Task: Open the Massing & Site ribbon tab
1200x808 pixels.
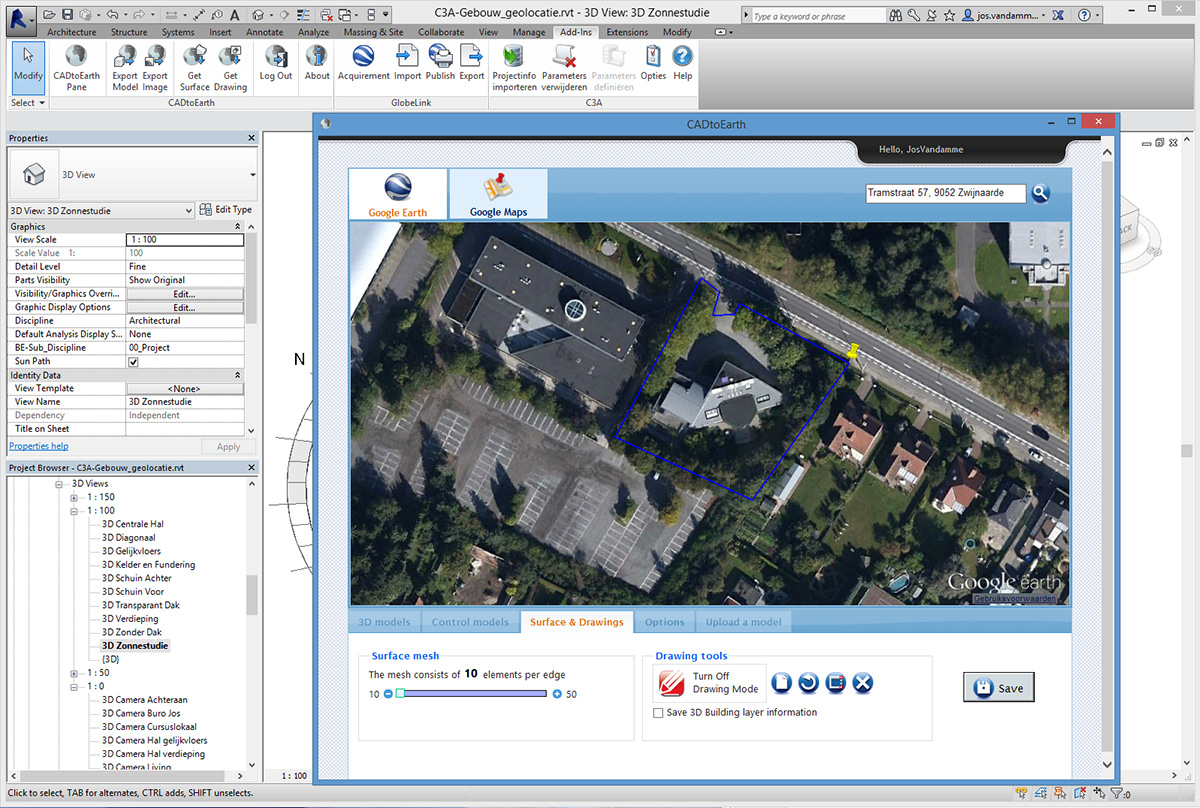Action: coord(373,32)
